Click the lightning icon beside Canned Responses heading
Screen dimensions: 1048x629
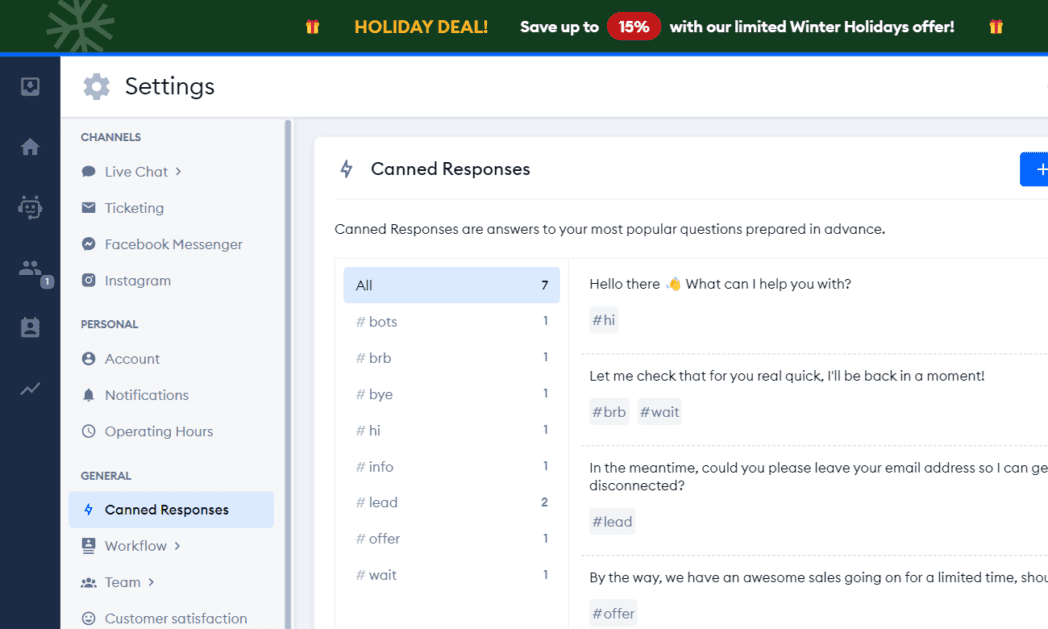(346, 169)
